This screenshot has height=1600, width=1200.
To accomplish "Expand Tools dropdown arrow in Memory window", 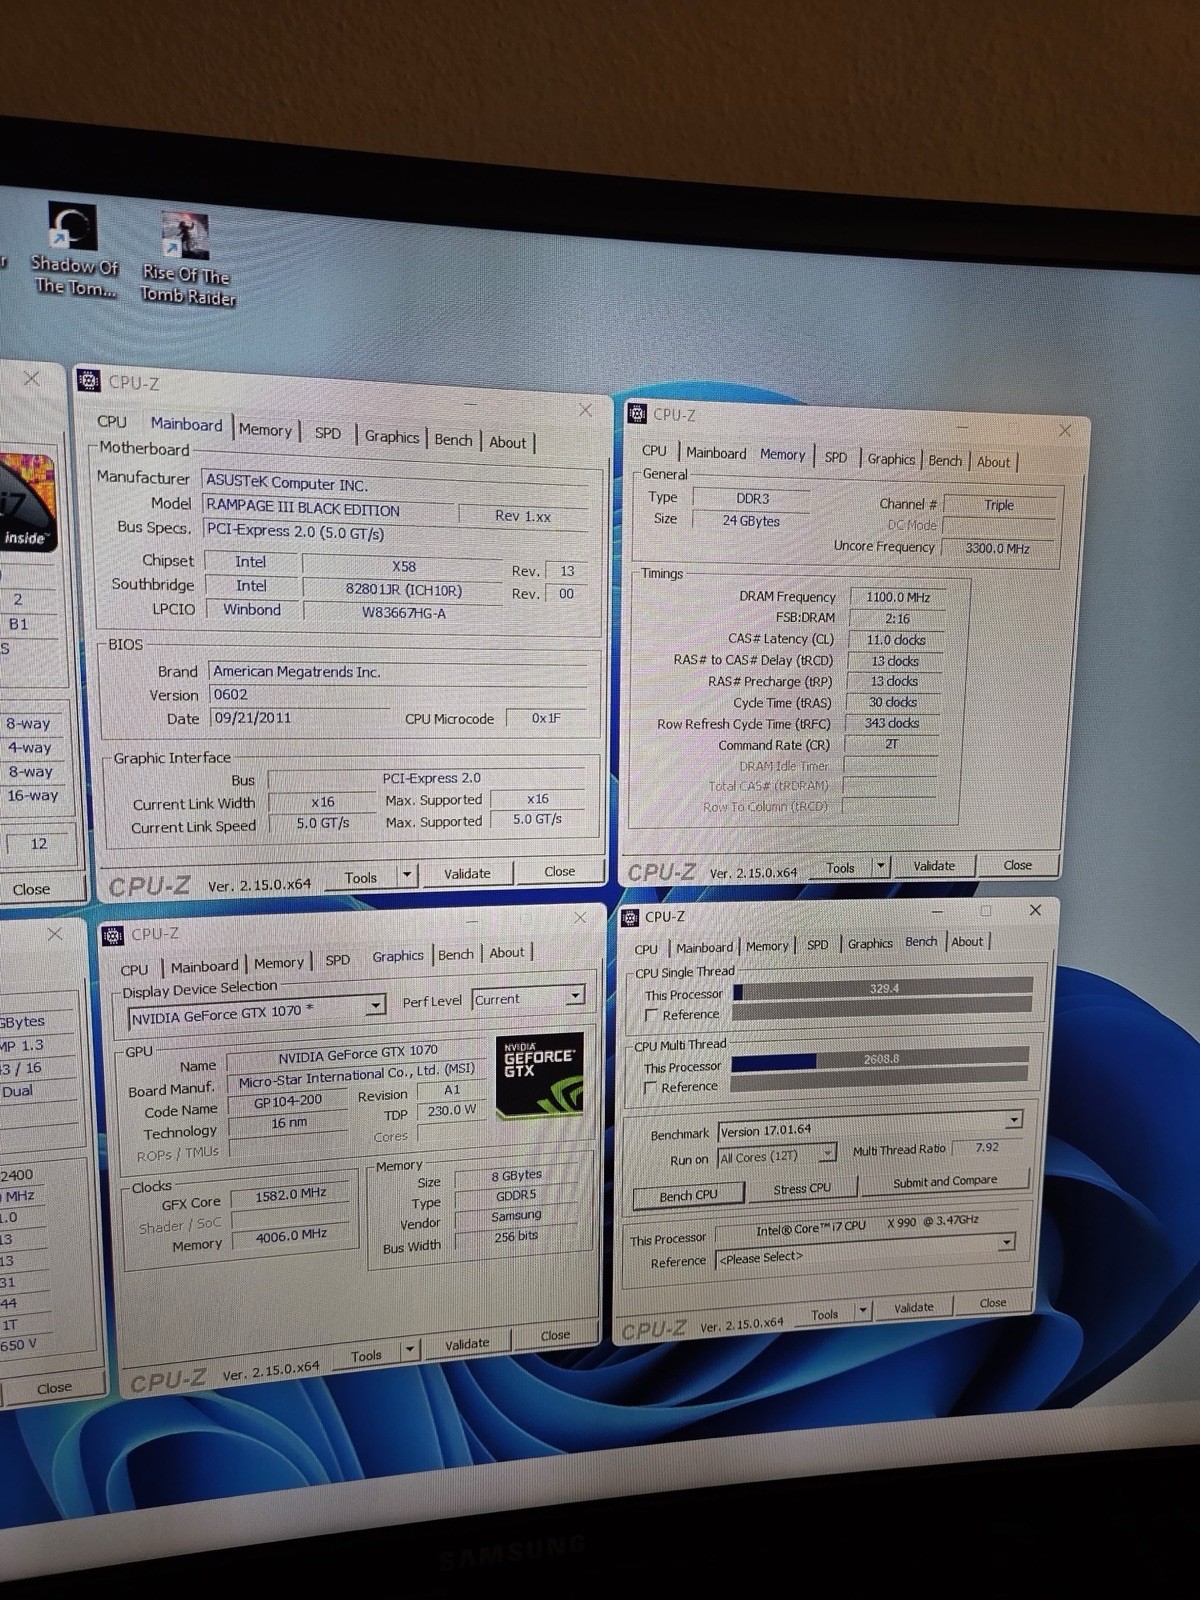I will (880, 866).
